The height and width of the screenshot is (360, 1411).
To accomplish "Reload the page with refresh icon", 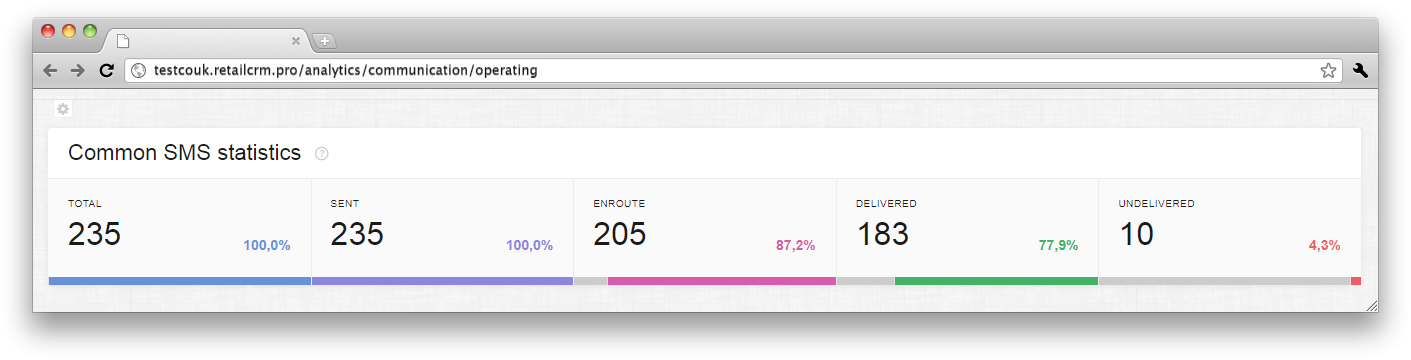I will point(106,70).
